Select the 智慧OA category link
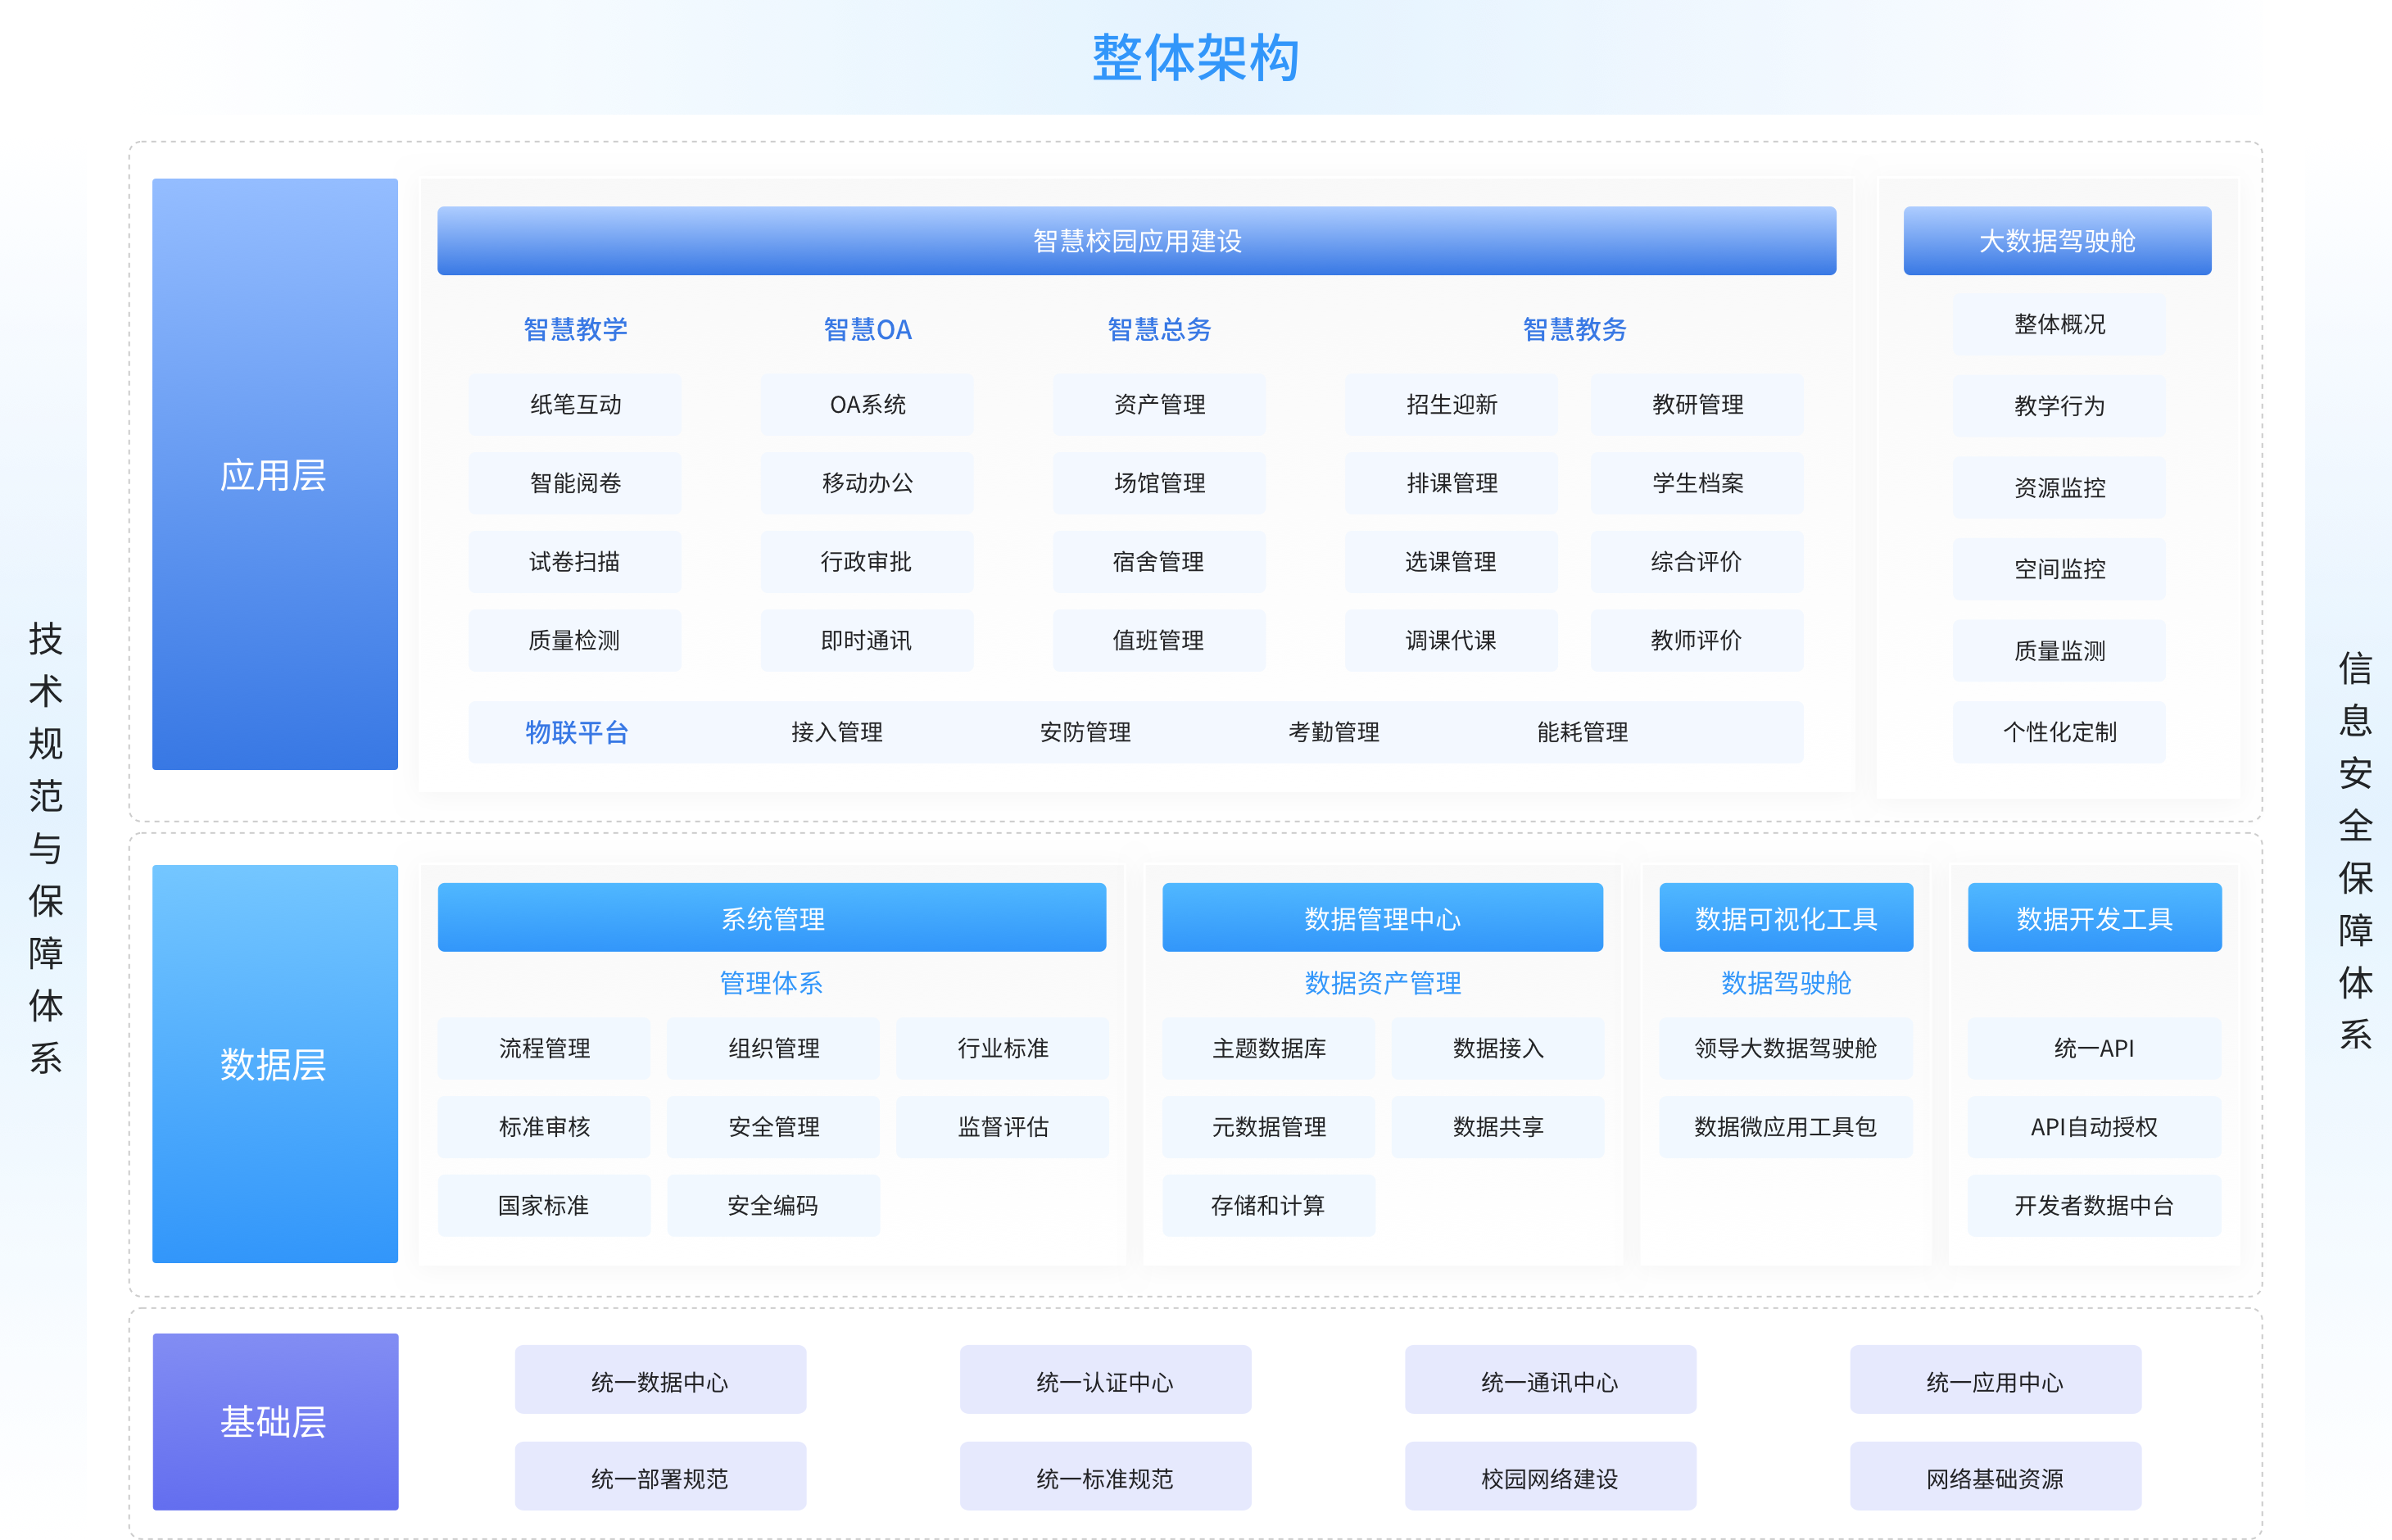 866,329
